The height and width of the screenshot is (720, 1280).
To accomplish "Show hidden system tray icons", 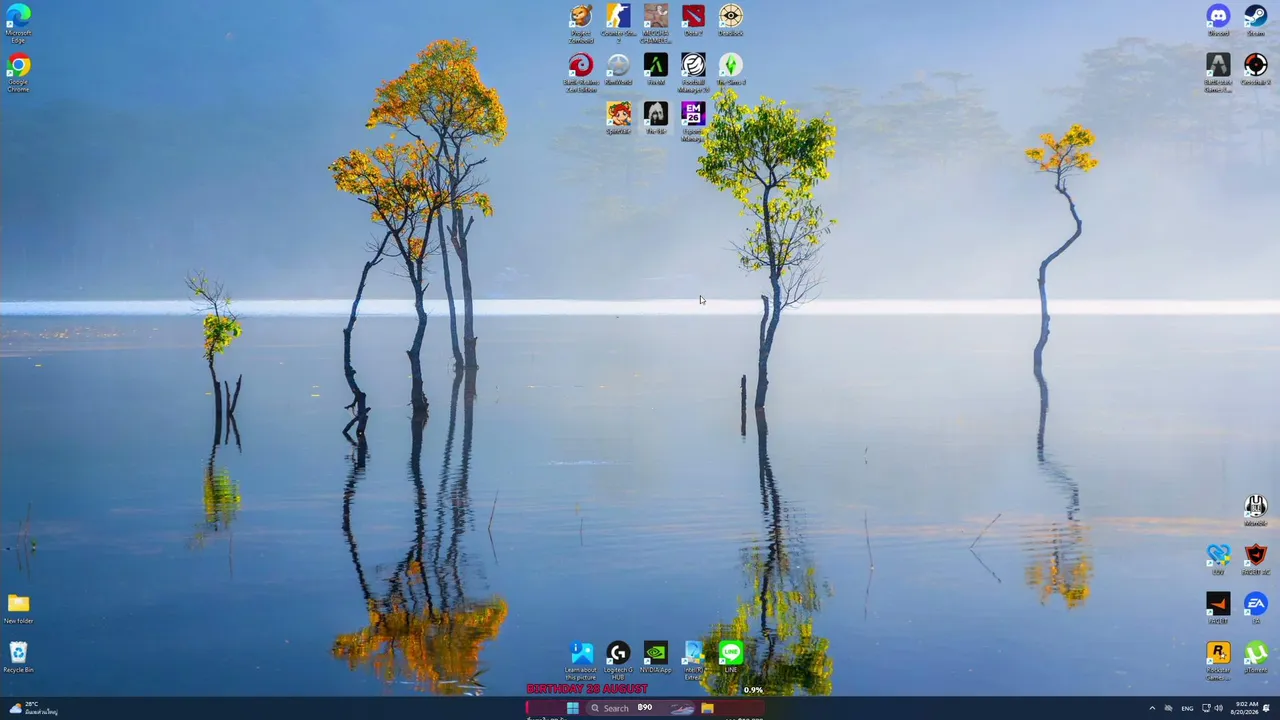I will (x=1151, y=708).
